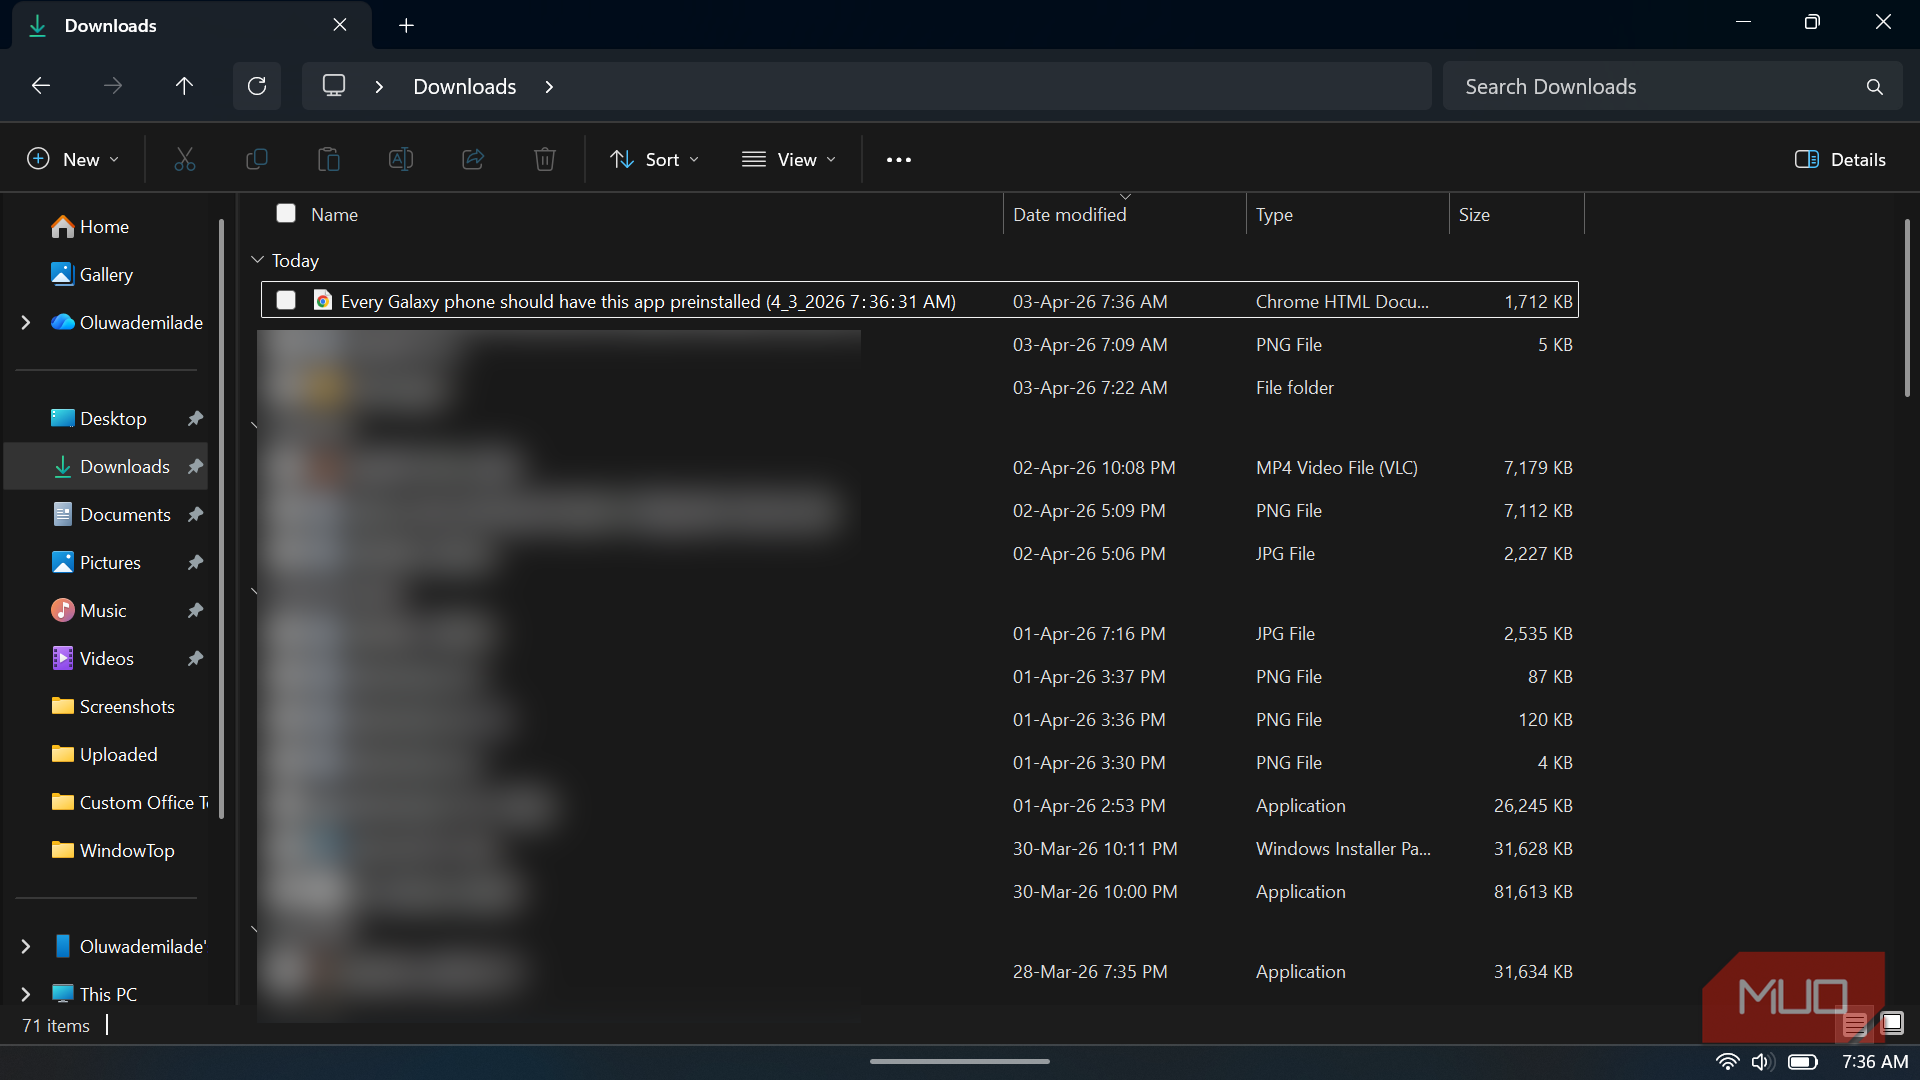Click the Paste clipboard icon

pyautogui.click(x=329, y=159)
